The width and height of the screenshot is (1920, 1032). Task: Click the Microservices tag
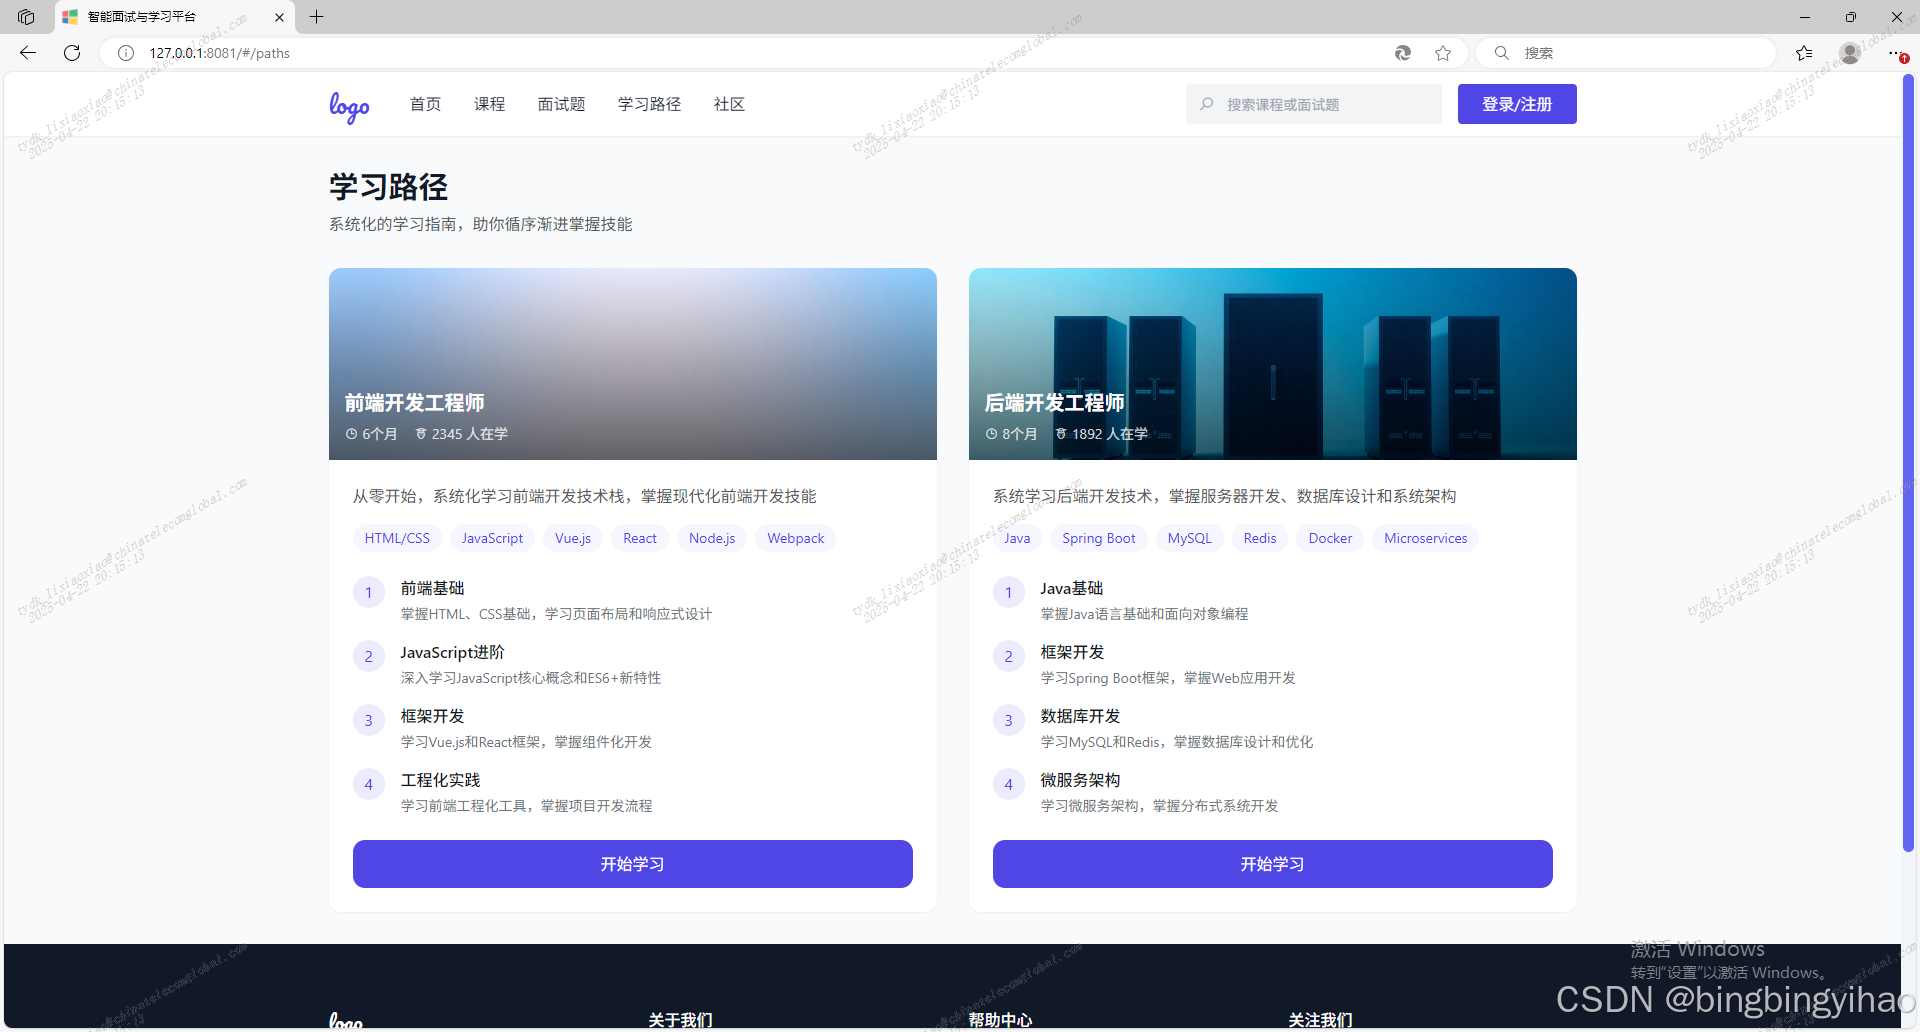tap(1426, 538)
